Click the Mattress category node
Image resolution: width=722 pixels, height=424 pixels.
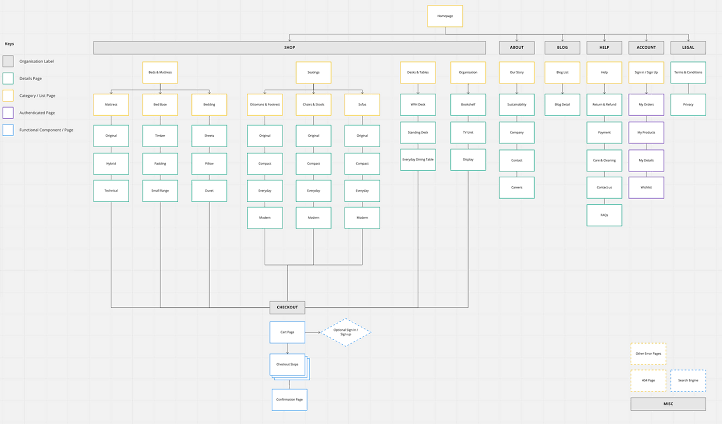click(x=111, y=105)
